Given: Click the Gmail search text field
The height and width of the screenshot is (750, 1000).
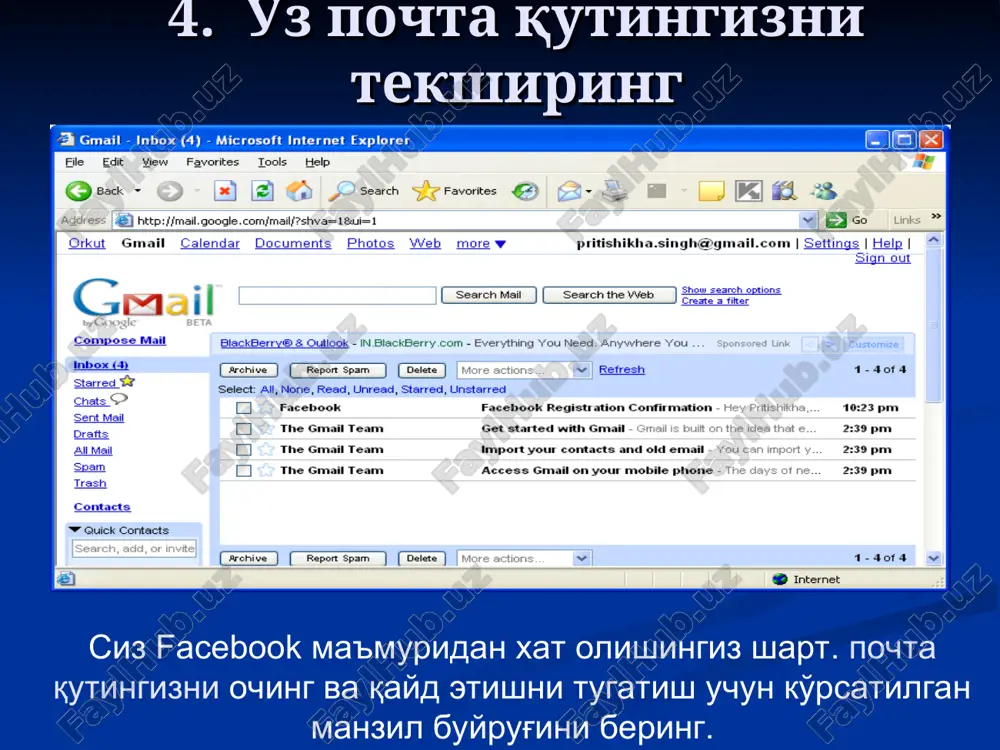Looking at the screenshot, I should [337, 295].
